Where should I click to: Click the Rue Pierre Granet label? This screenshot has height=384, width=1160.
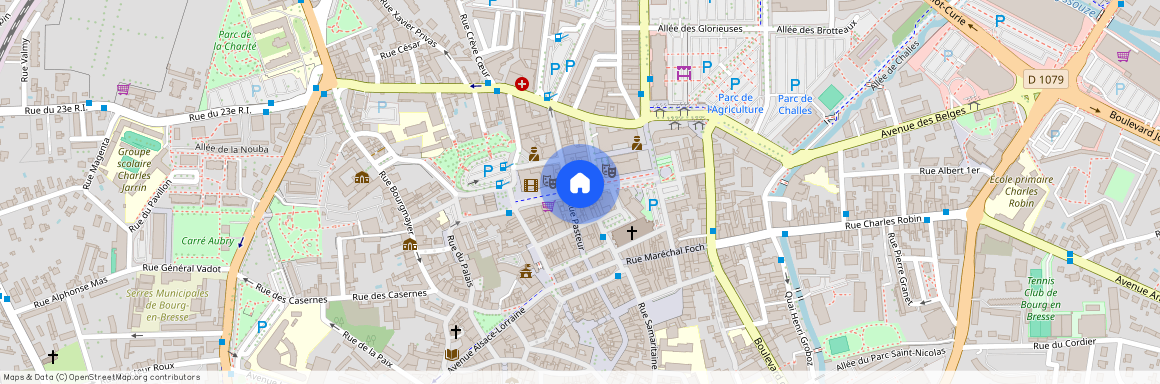pos(899,269)
